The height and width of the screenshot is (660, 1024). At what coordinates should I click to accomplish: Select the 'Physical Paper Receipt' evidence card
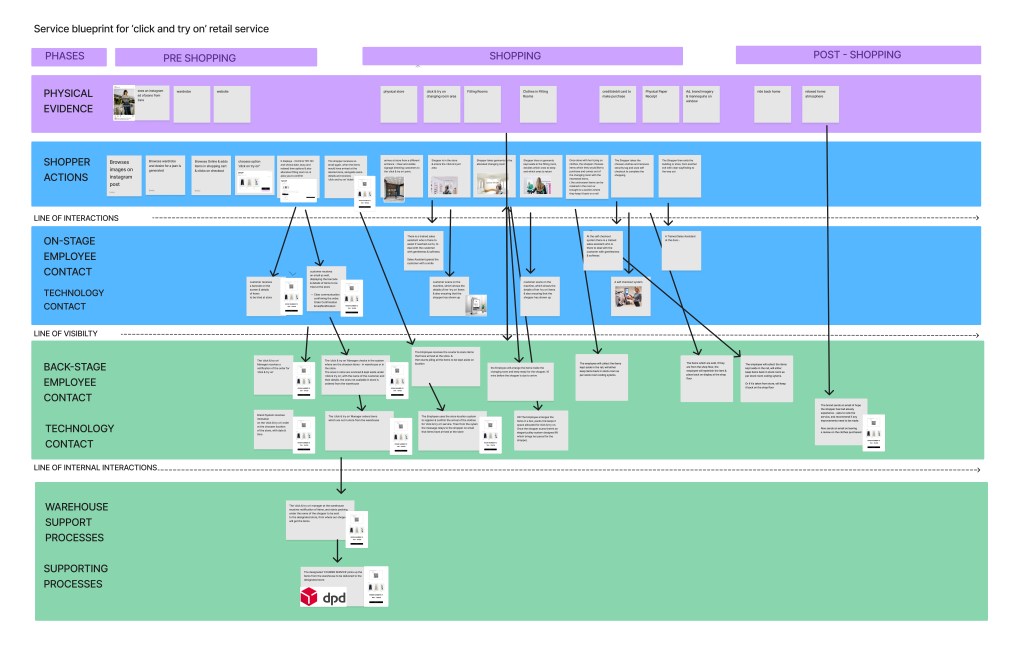[x=659, y=104]
